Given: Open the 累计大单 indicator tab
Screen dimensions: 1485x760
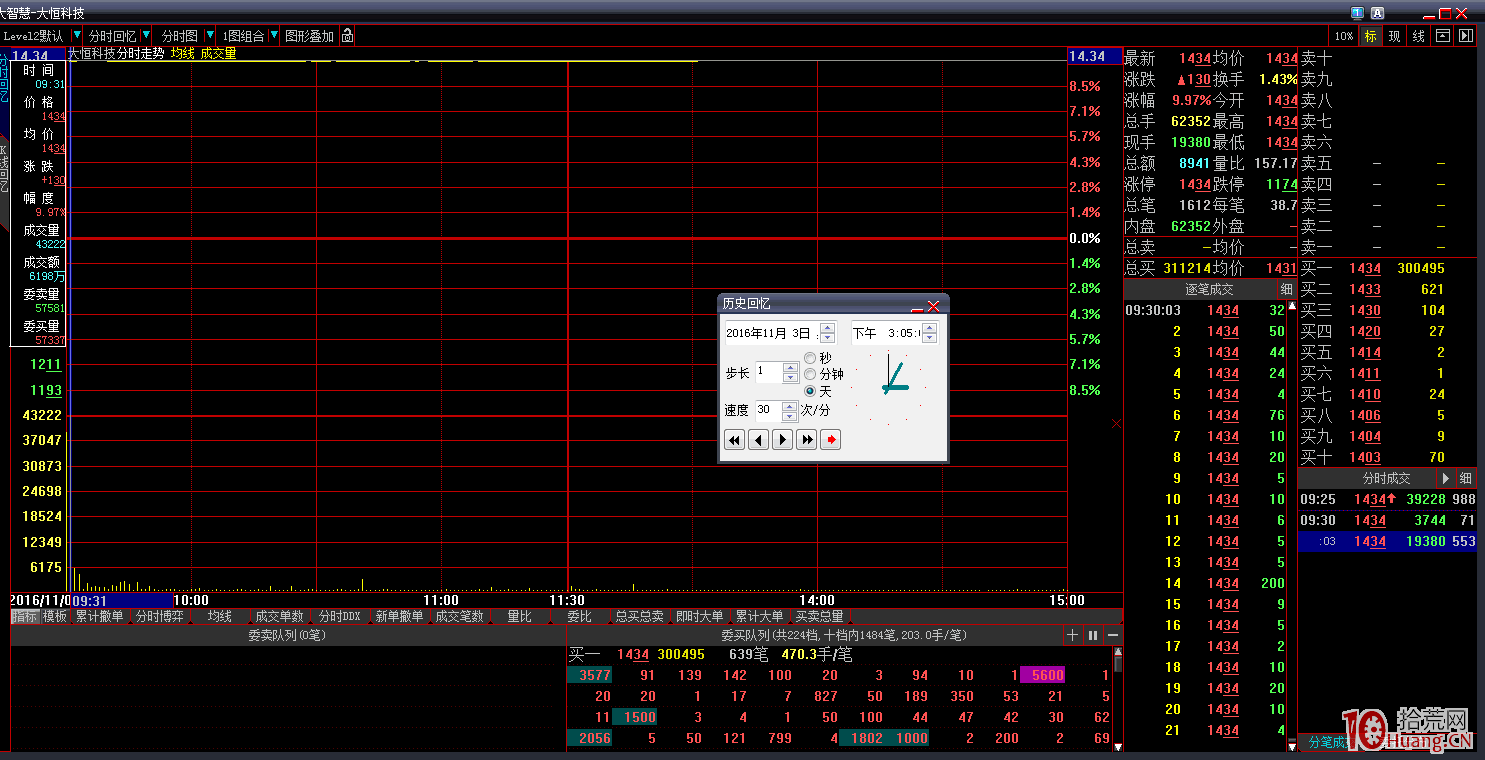Looking at the screenshot, I should 759,617.
